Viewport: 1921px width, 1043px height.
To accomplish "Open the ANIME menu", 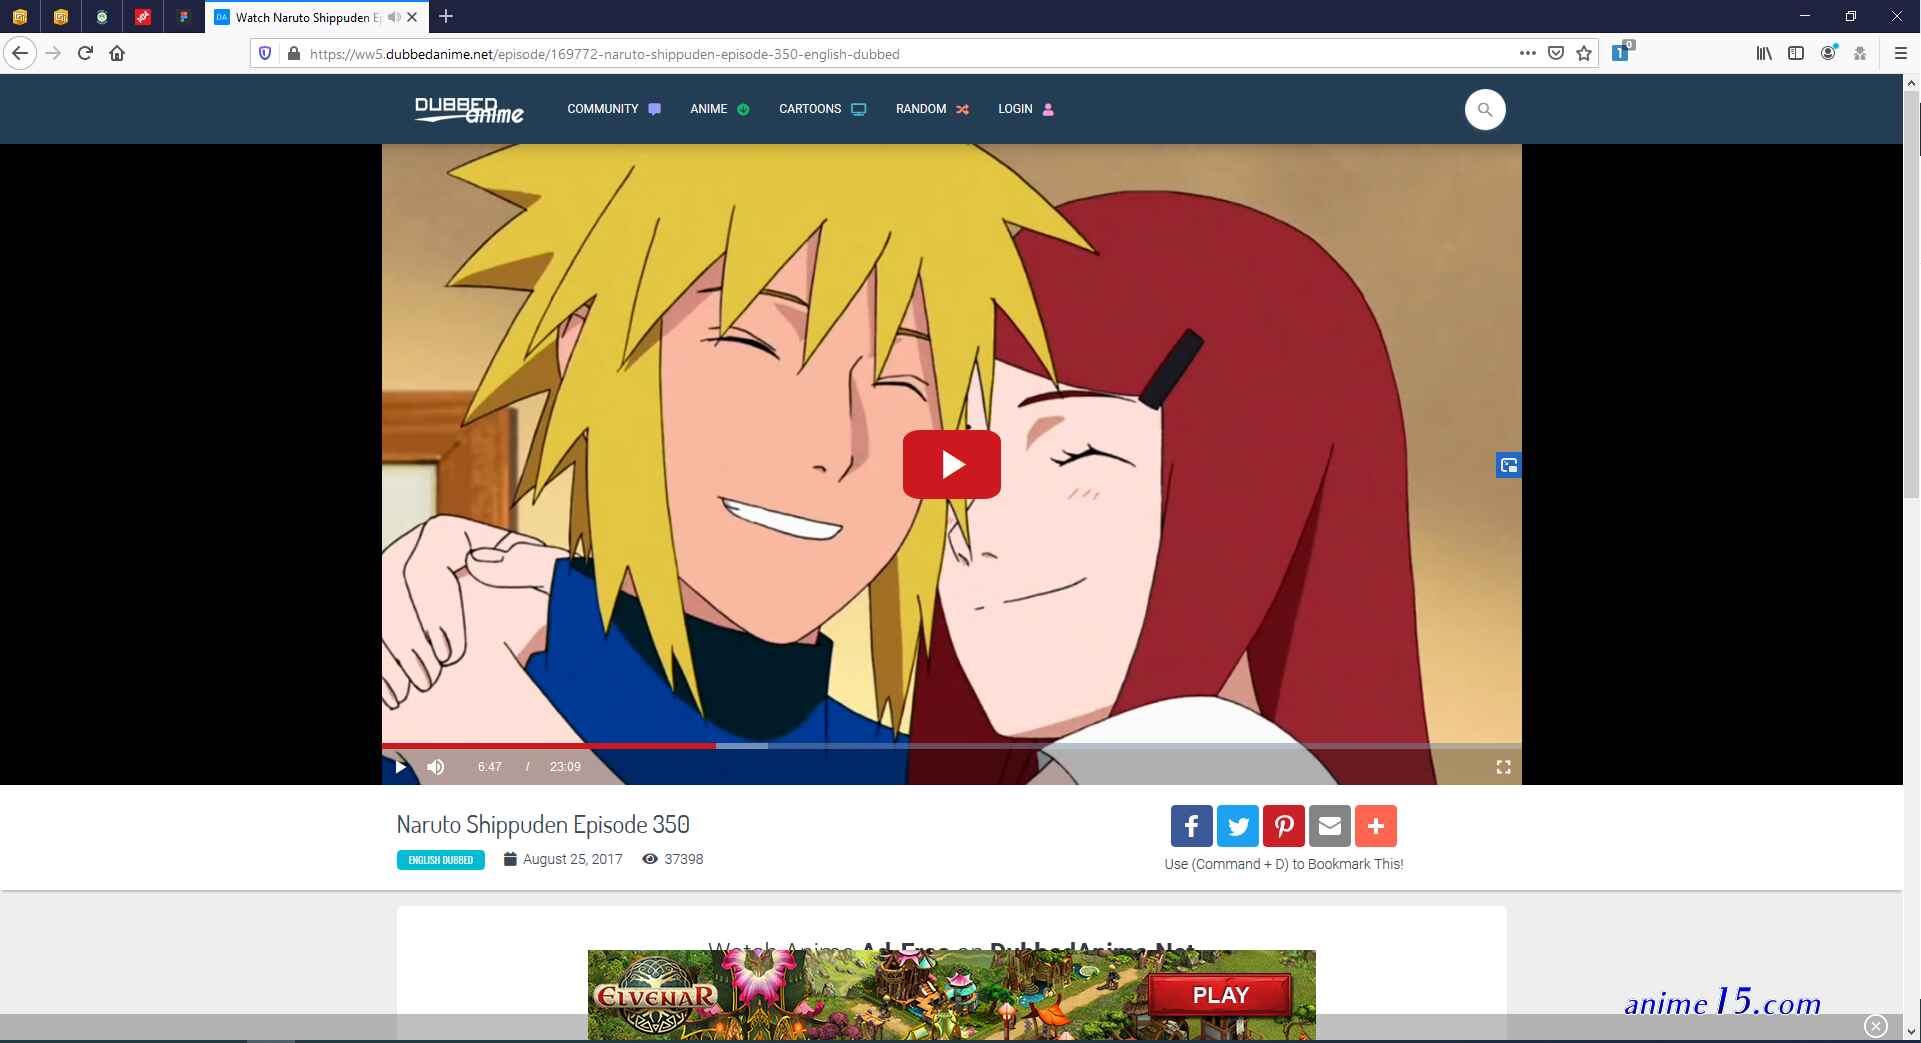I will tap(719, 109).
